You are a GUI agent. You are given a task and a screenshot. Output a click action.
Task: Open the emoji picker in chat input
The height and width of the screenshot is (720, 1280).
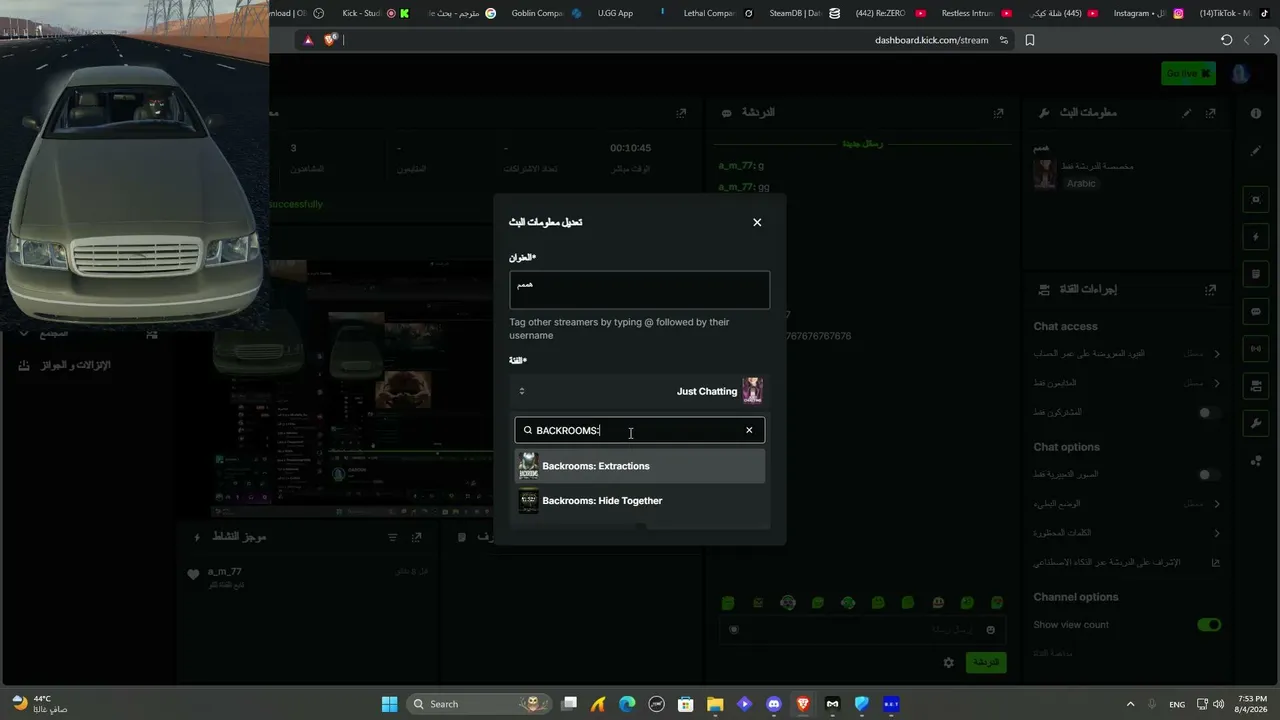(991, 629)
